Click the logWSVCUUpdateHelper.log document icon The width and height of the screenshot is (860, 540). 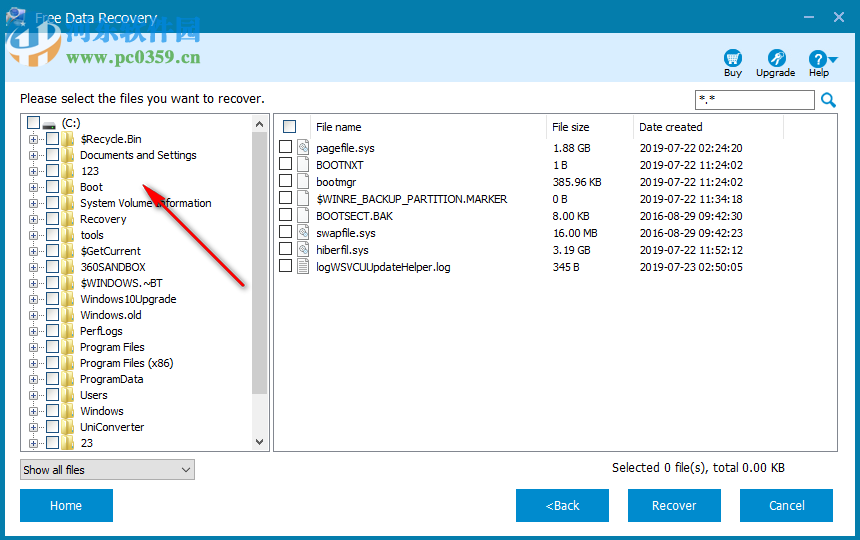[x=303, y=266]
